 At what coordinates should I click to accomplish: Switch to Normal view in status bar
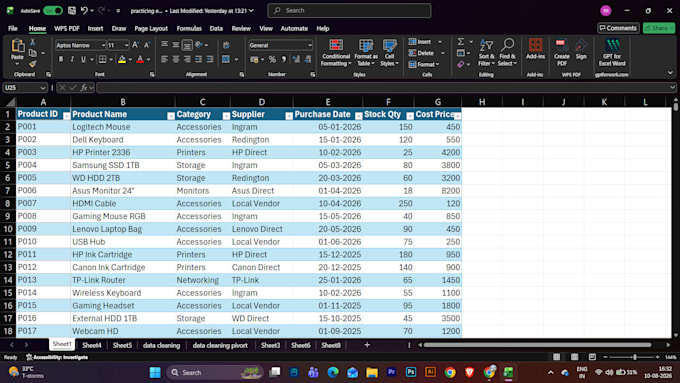(x=556, y=357)
